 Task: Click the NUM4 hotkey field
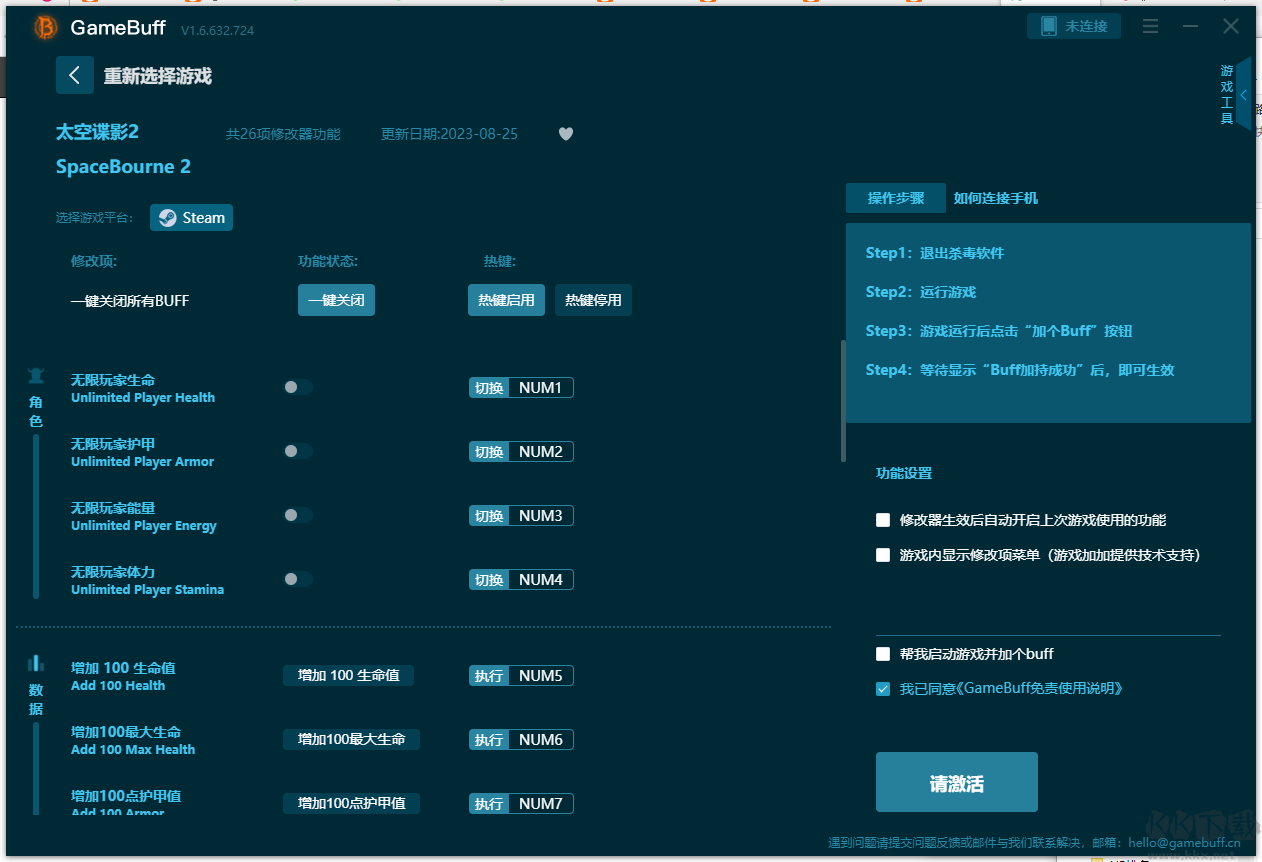click(541, 580)
